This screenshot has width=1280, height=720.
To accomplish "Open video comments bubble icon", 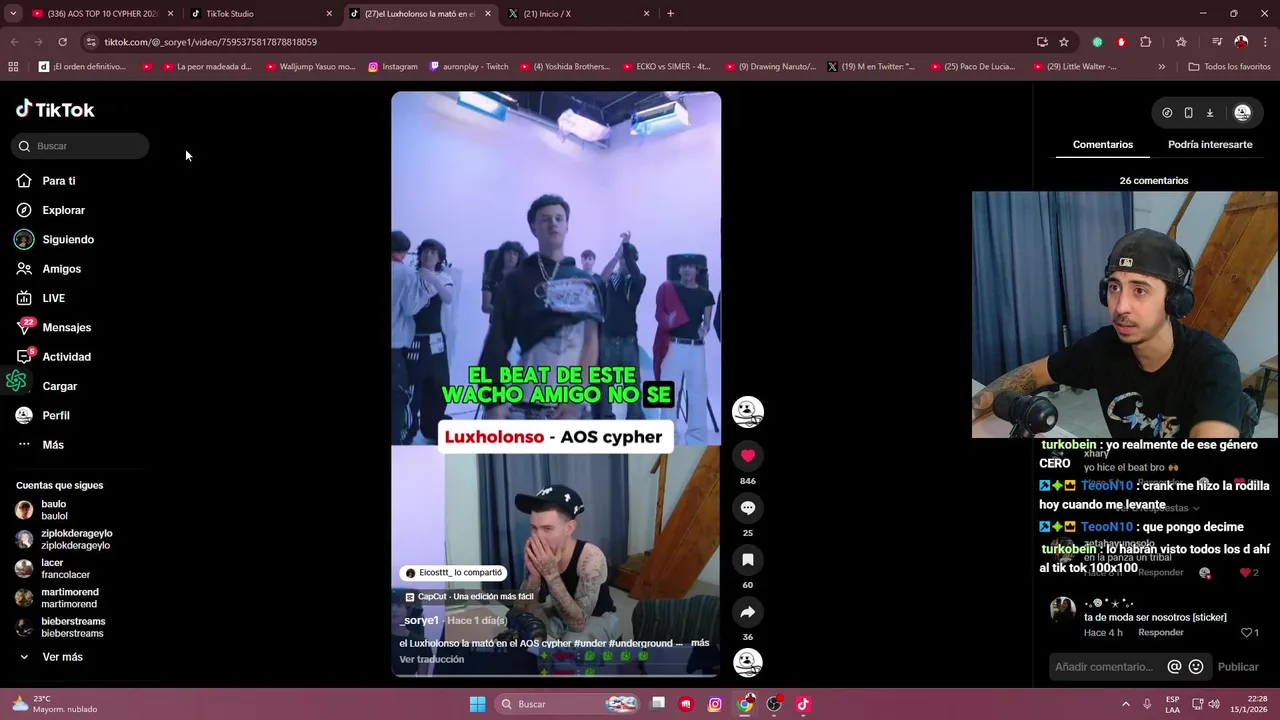I will click(747, 508).
